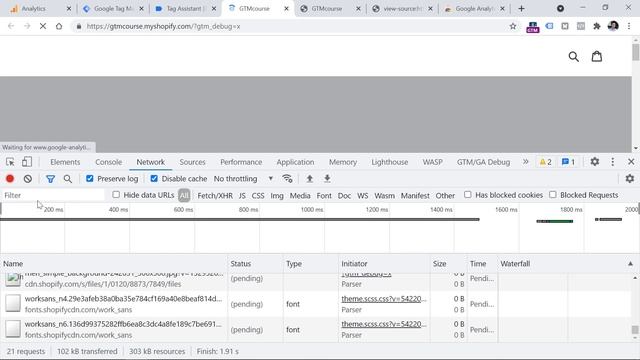The width and height of the screenshot is (640, 360).
Task: Filter requests by CSS
Action: pos(258,196)
